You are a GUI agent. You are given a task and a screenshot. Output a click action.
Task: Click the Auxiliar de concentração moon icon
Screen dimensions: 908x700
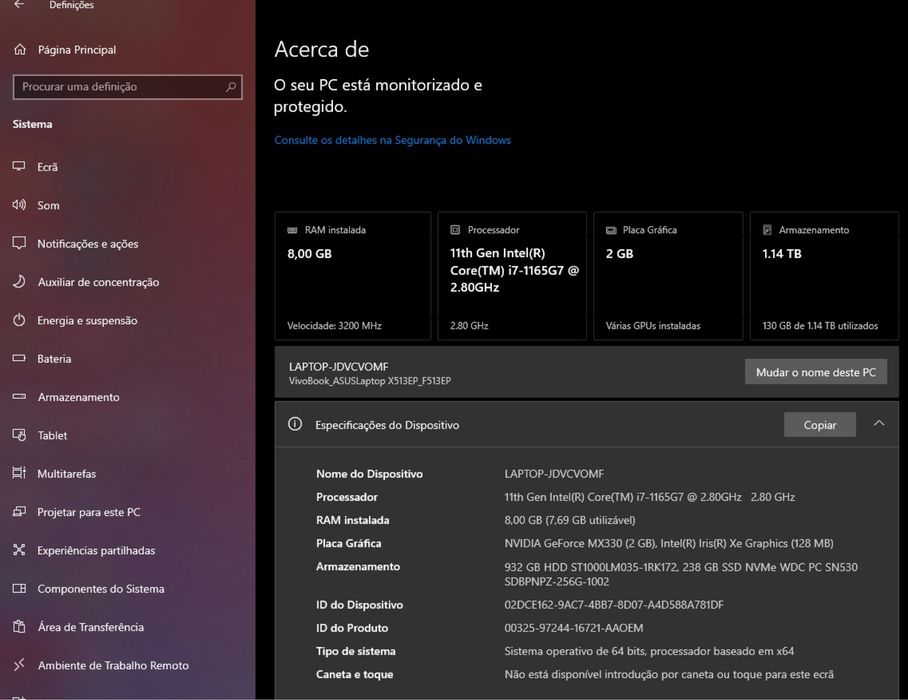tap(19, 282)
